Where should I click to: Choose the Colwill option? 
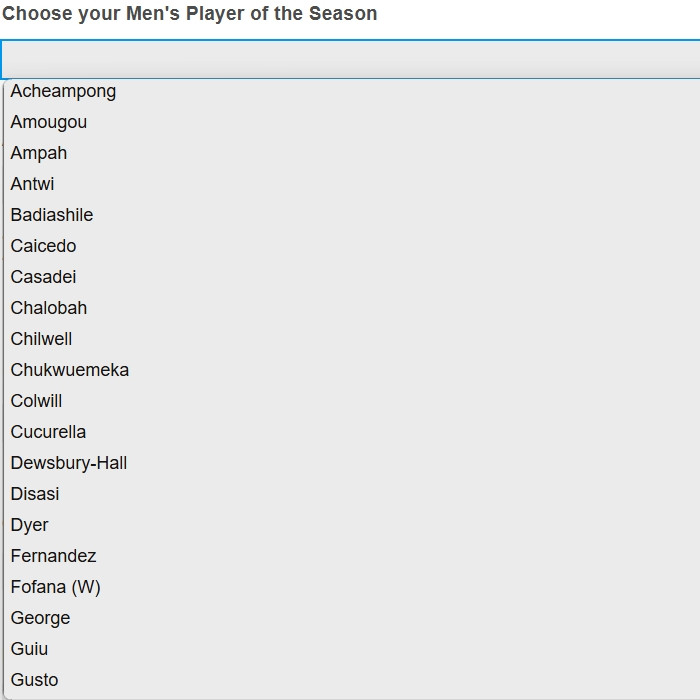click(352, 401)
